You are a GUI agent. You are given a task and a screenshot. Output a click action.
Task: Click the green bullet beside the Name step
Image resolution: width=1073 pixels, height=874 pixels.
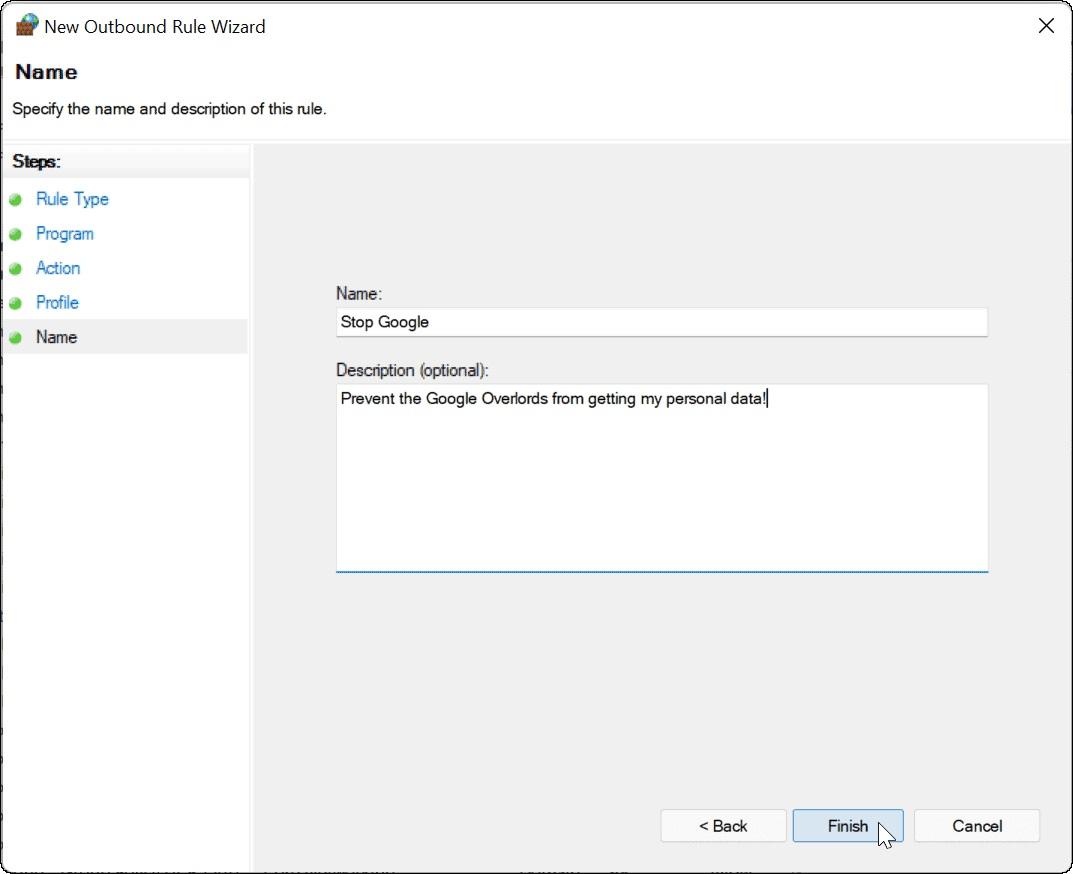[x=15, y=338]
